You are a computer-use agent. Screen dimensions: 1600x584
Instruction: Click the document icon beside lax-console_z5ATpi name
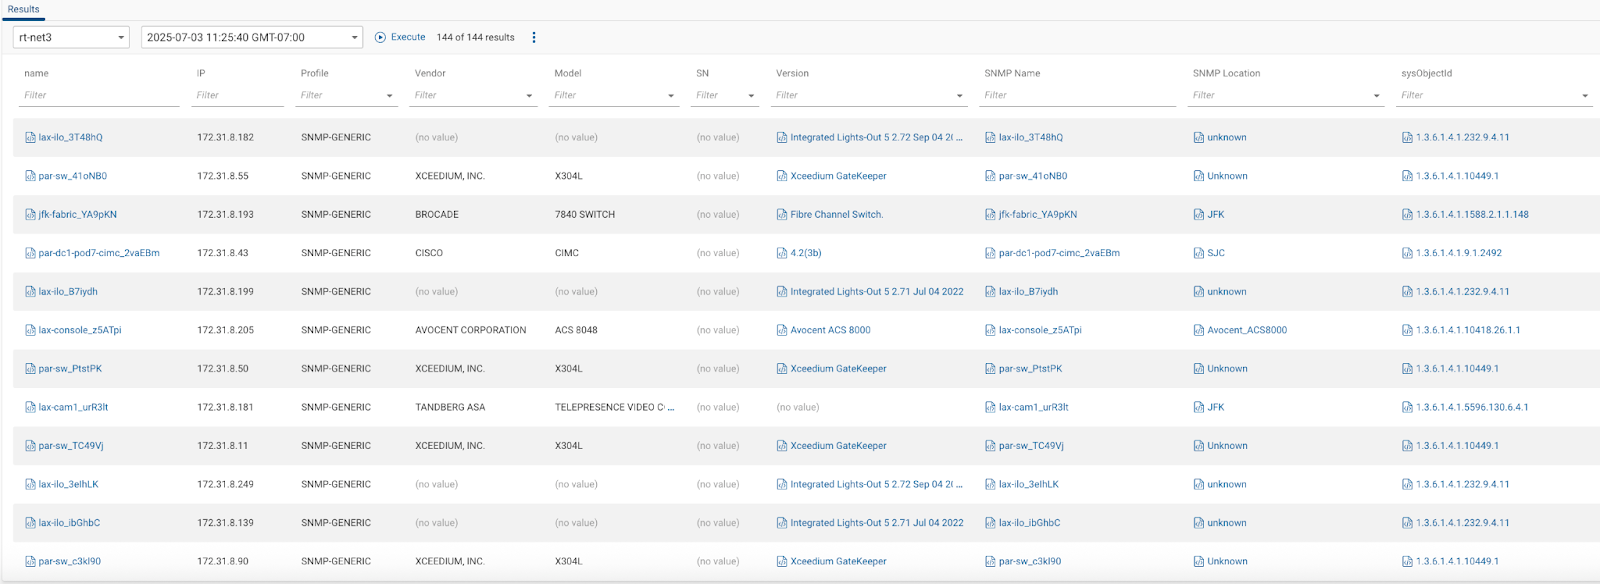tap(30, 330)
